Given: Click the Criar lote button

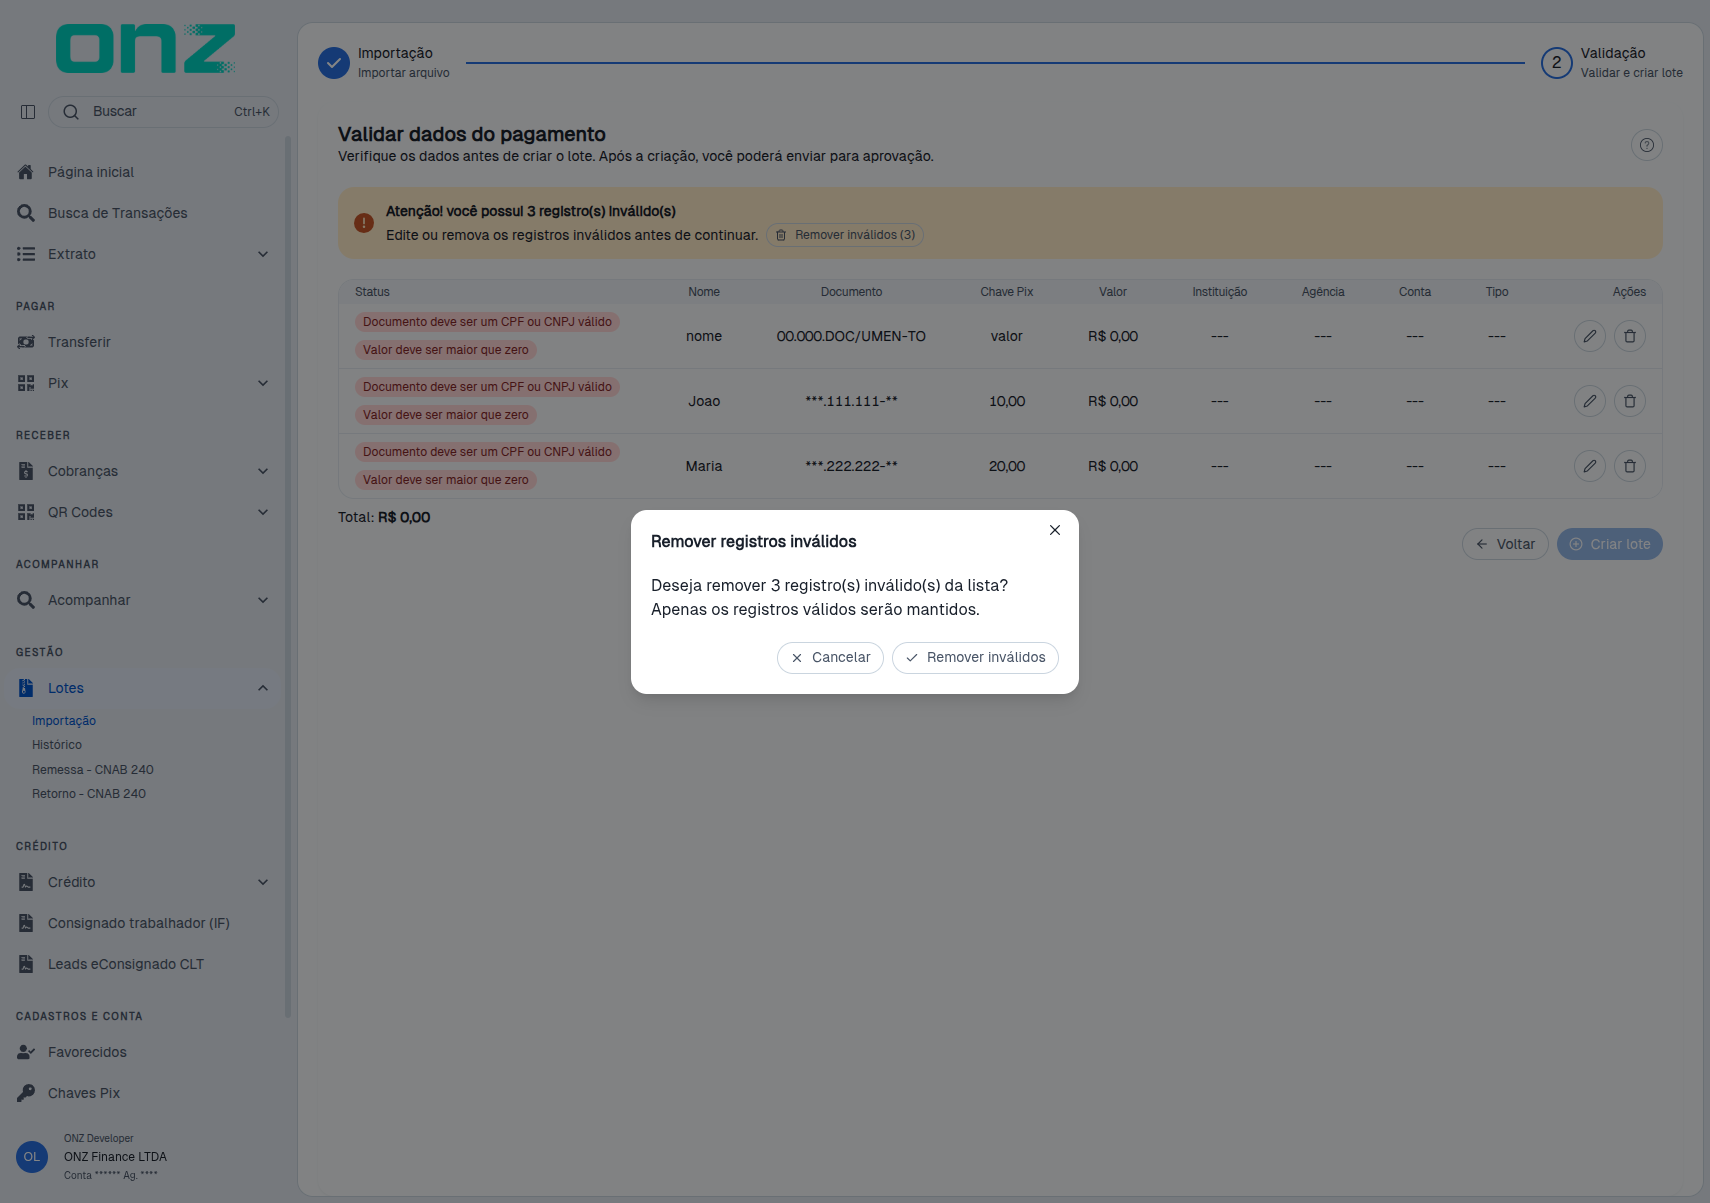Looking at the screenshot, I should 1610,544.
